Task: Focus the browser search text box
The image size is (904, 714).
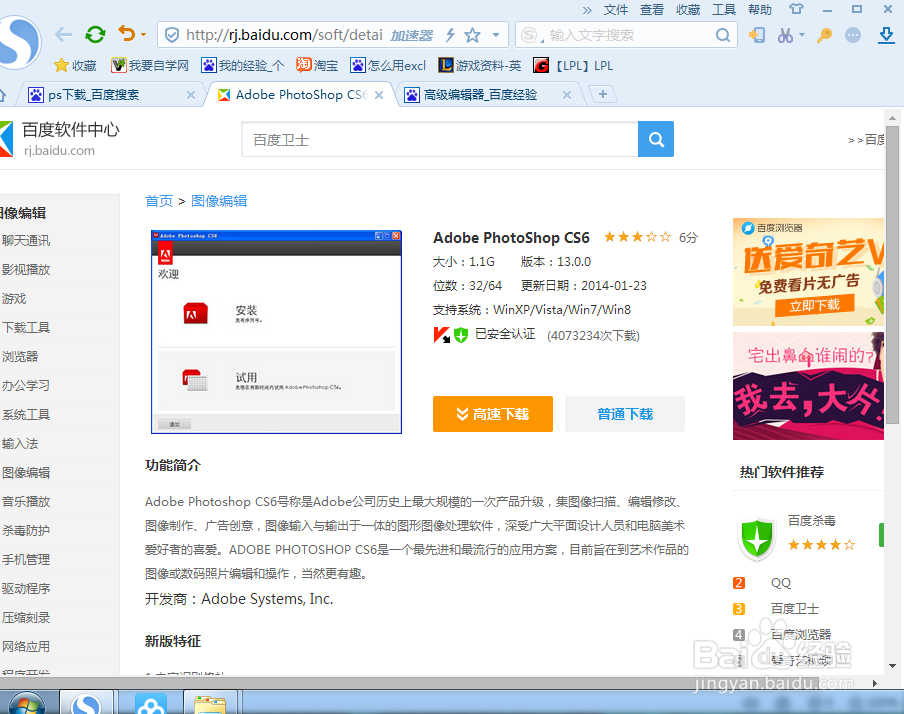Action: click(628, 35)
